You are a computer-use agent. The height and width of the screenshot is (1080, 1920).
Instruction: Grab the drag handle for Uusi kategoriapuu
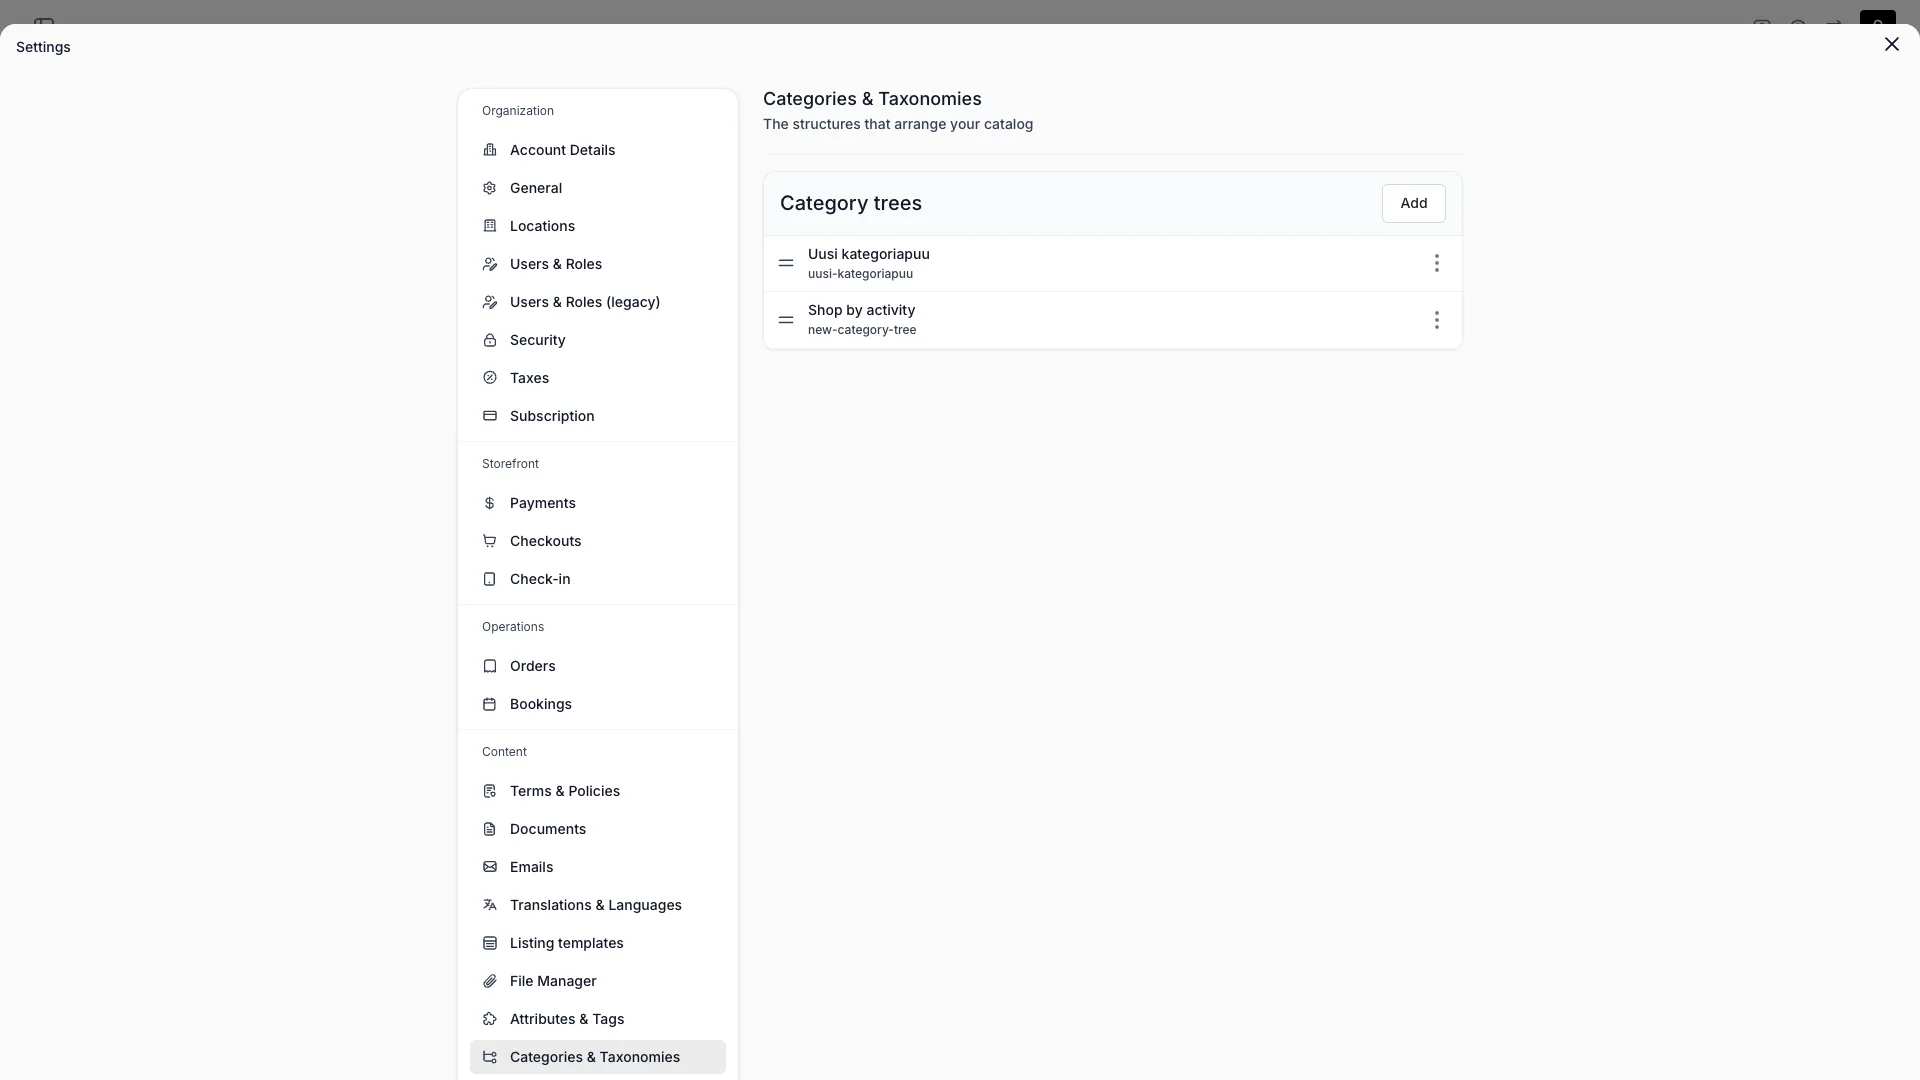pyautogui.click(x=786, y=263)
